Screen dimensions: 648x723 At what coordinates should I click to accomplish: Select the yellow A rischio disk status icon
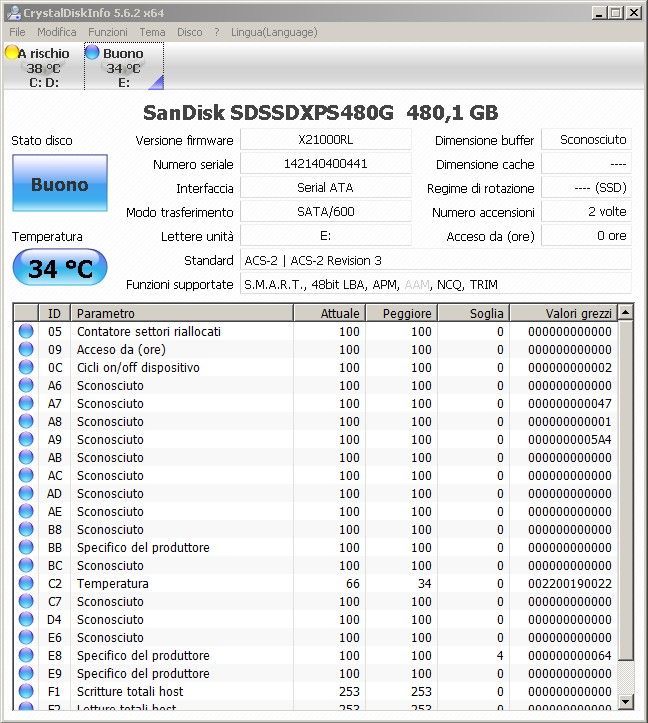12,52
